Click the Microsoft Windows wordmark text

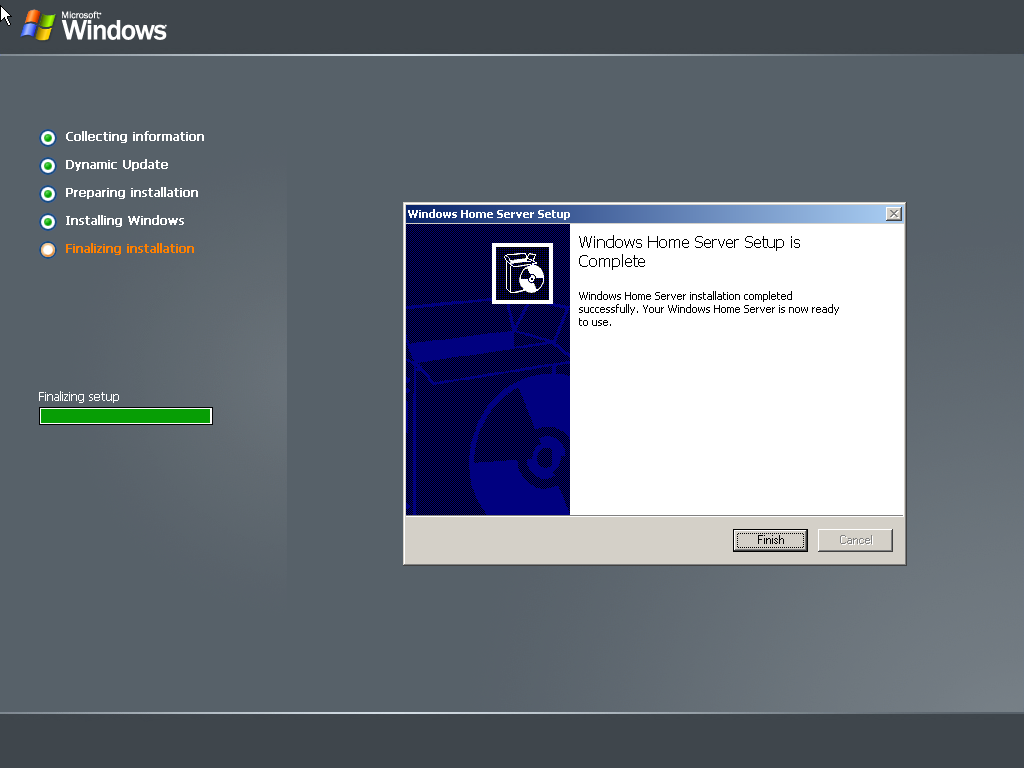tap(114, 27)
